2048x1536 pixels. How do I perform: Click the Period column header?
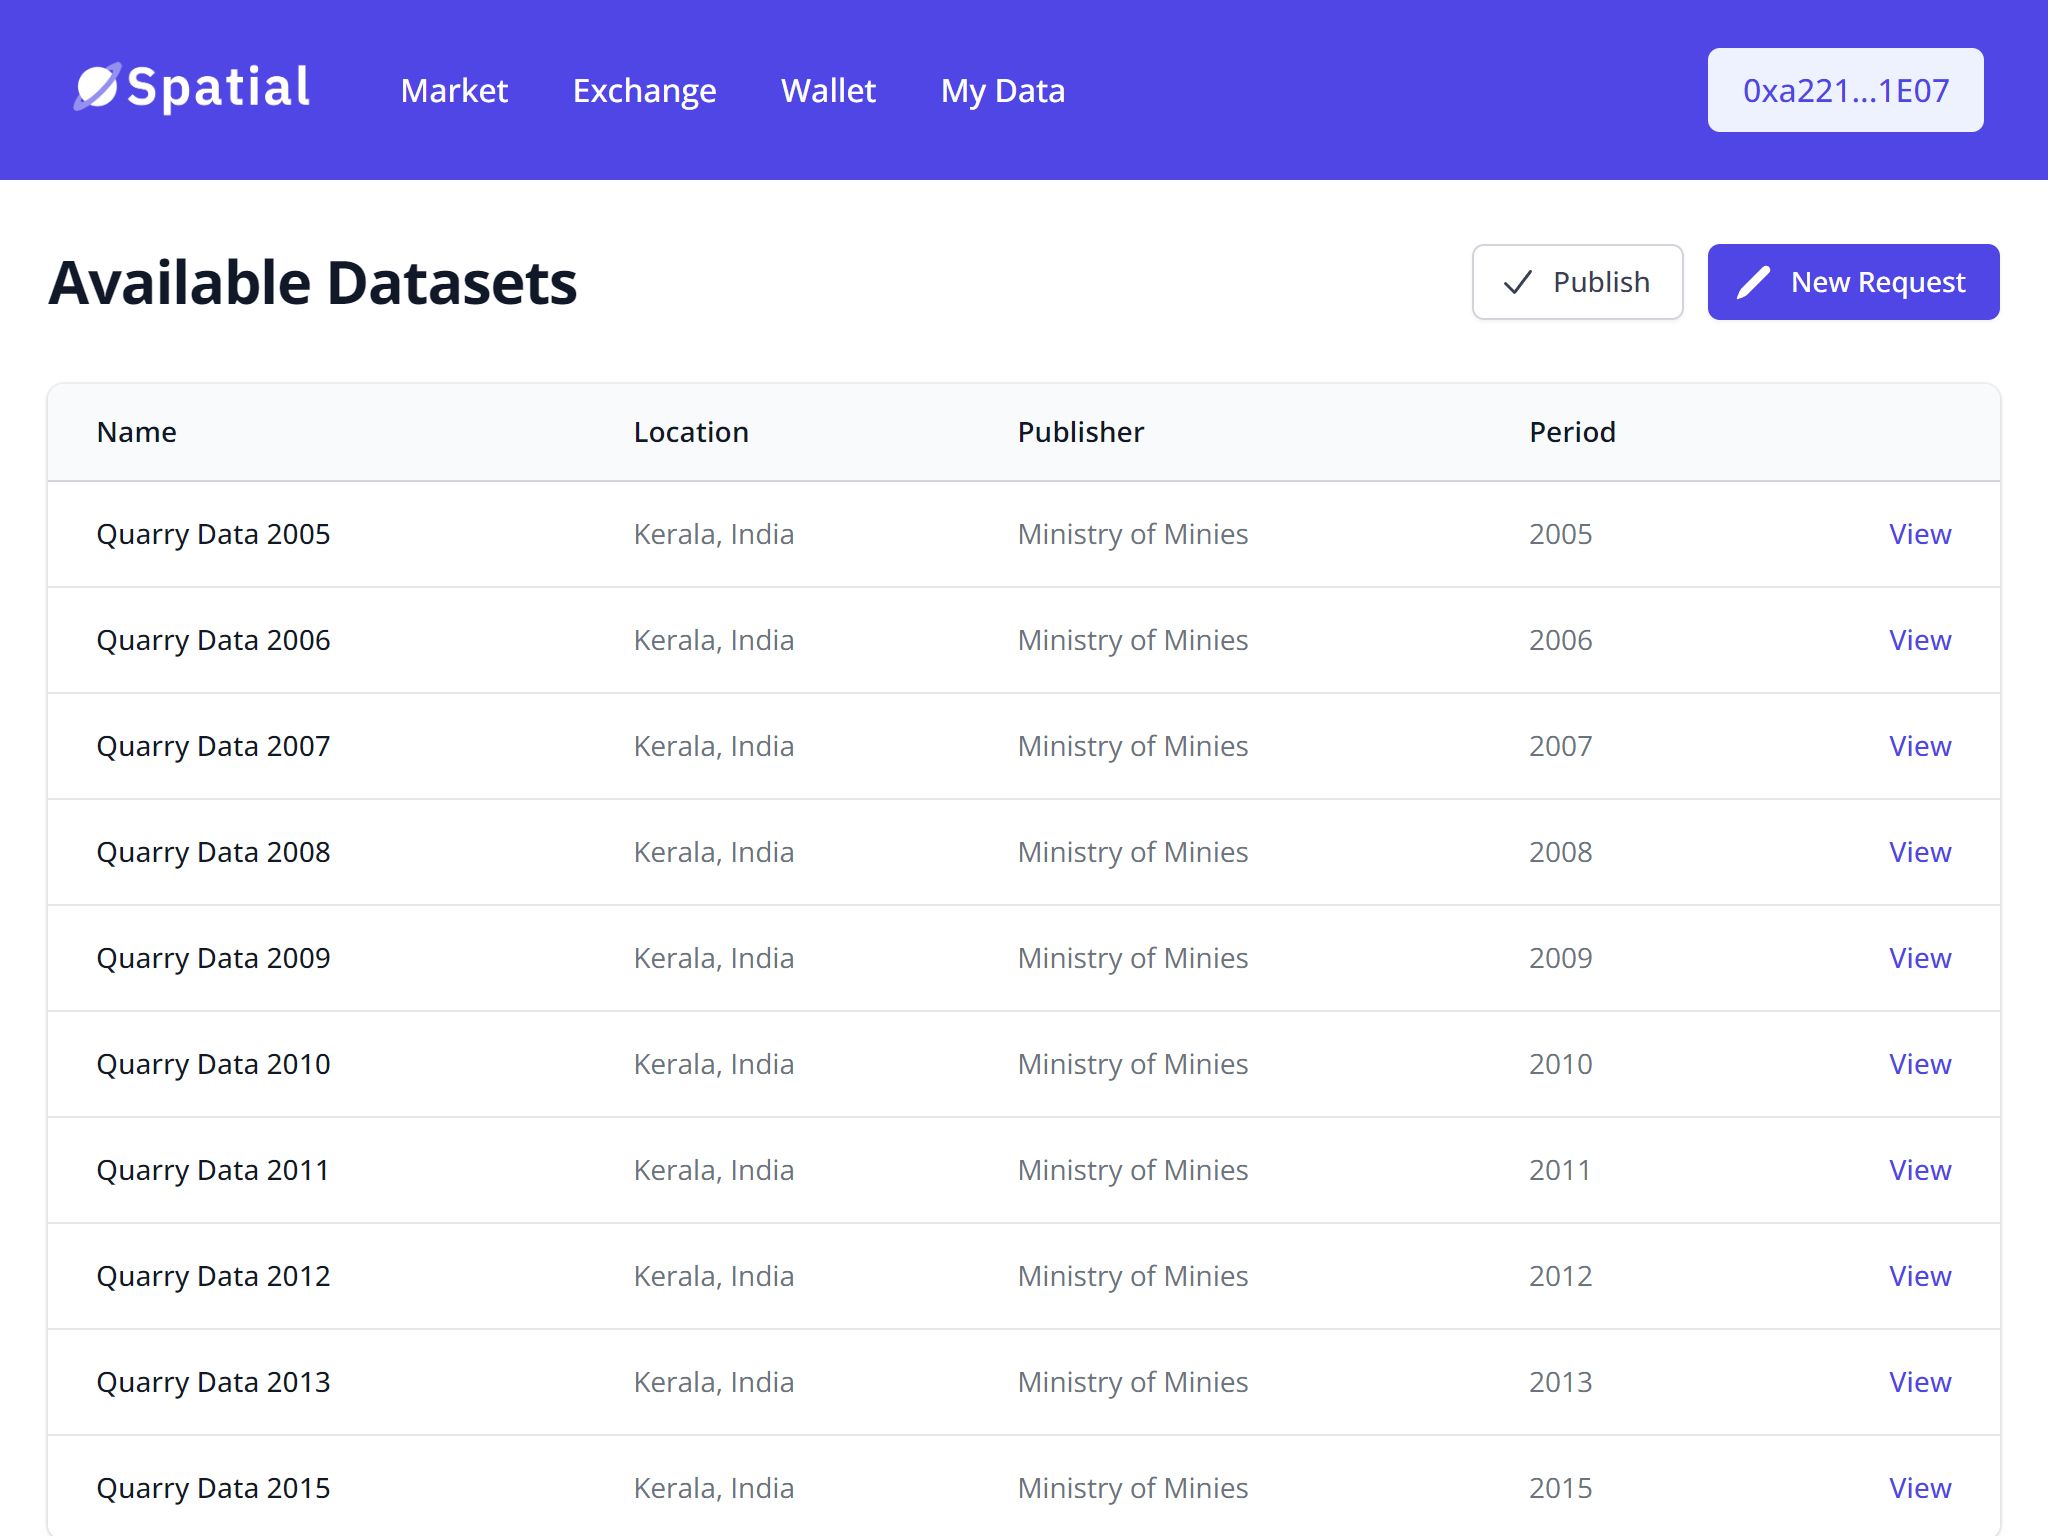pos(1572,432)
